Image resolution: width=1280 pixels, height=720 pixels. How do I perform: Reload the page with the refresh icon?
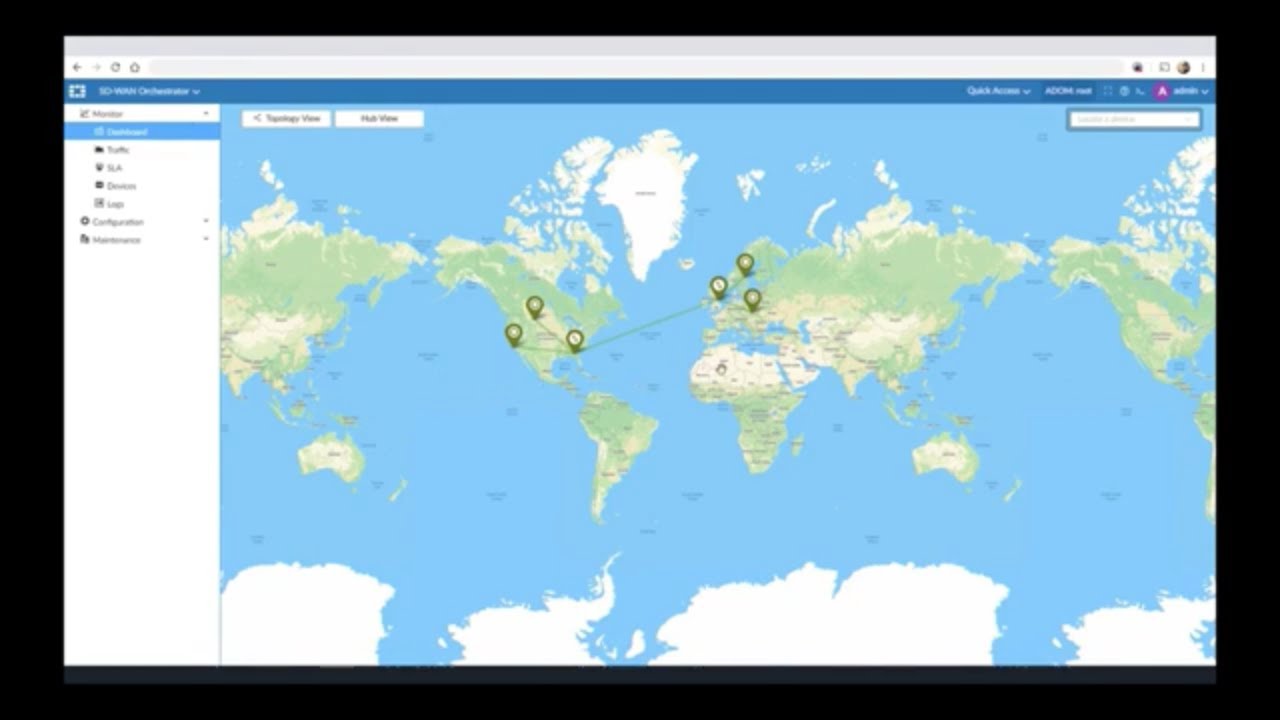click(115, 67)
